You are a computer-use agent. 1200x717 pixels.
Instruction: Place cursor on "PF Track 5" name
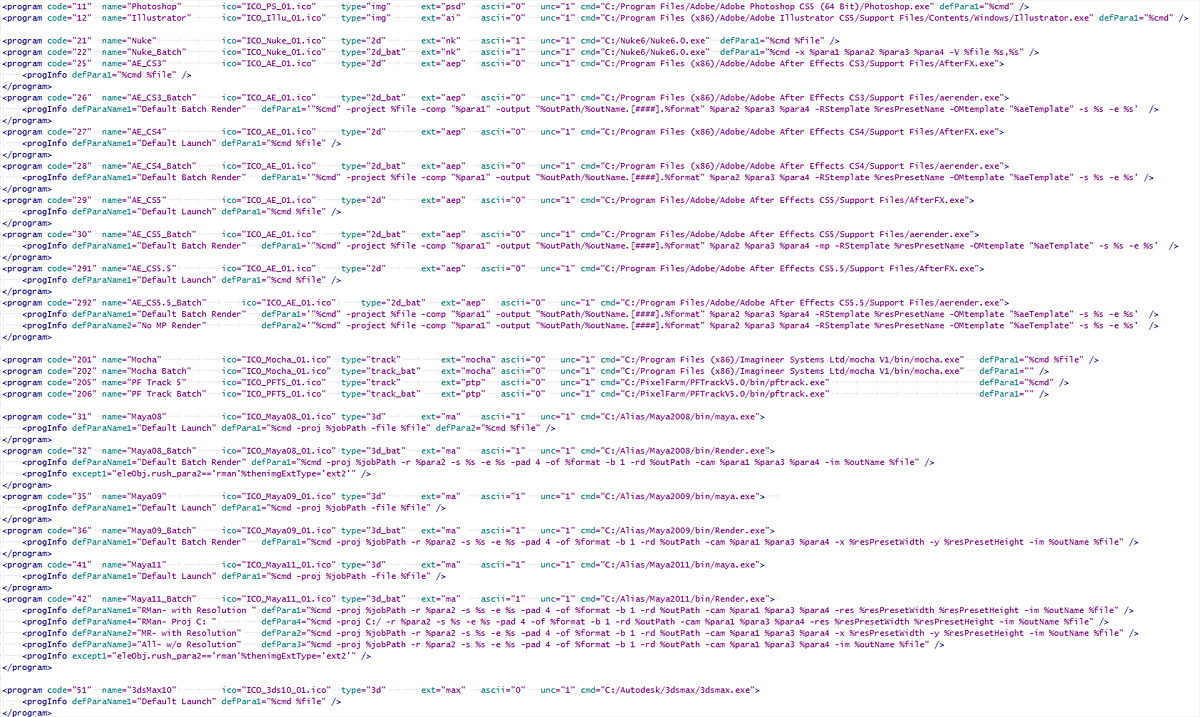click(157, 382)
